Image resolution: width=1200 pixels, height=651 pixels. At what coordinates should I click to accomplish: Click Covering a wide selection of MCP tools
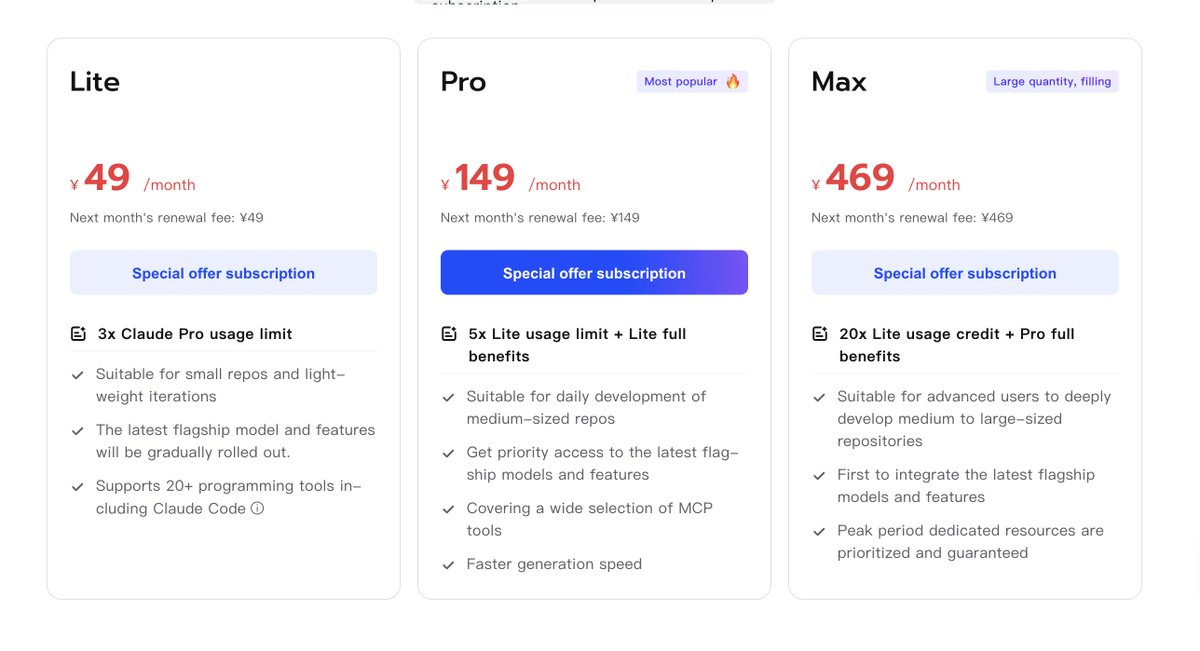pyautogui.click(x=589, y=519)
